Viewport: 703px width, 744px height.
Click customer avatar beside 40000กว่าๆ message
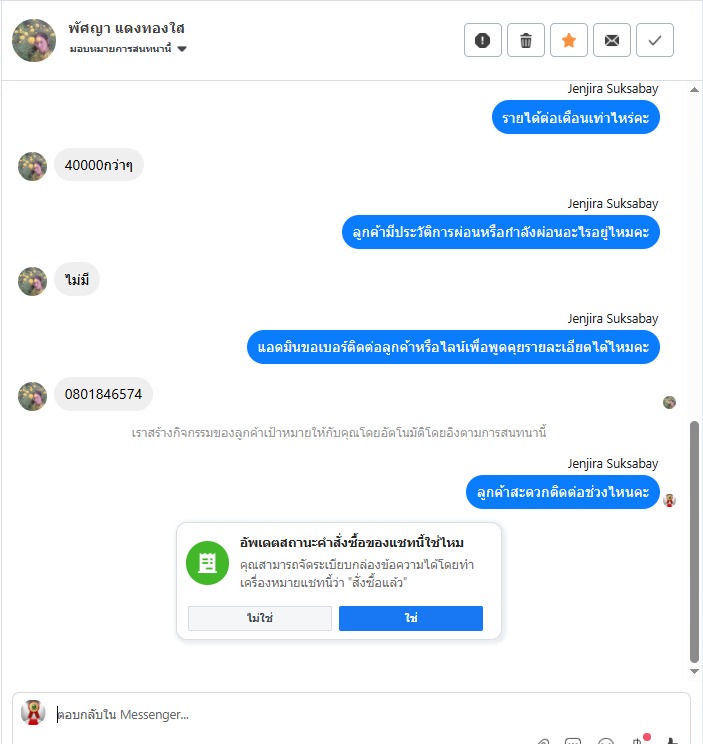32,167
